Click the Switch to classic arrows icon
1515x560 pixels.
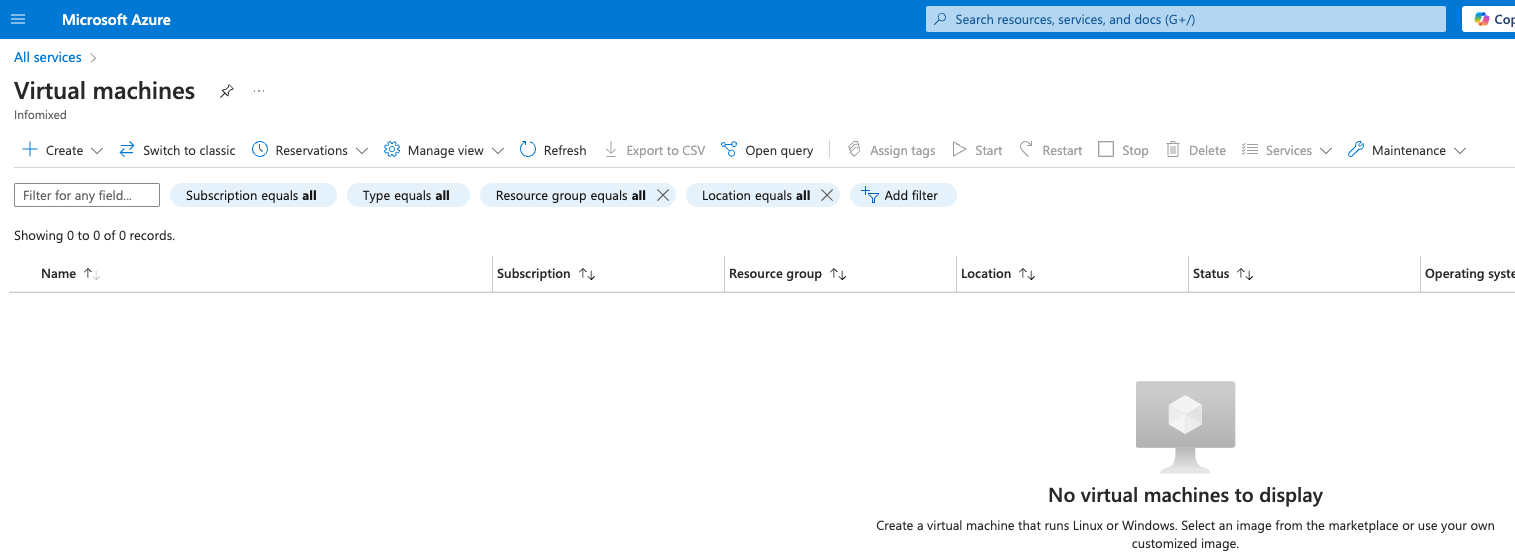pos(127,150)
